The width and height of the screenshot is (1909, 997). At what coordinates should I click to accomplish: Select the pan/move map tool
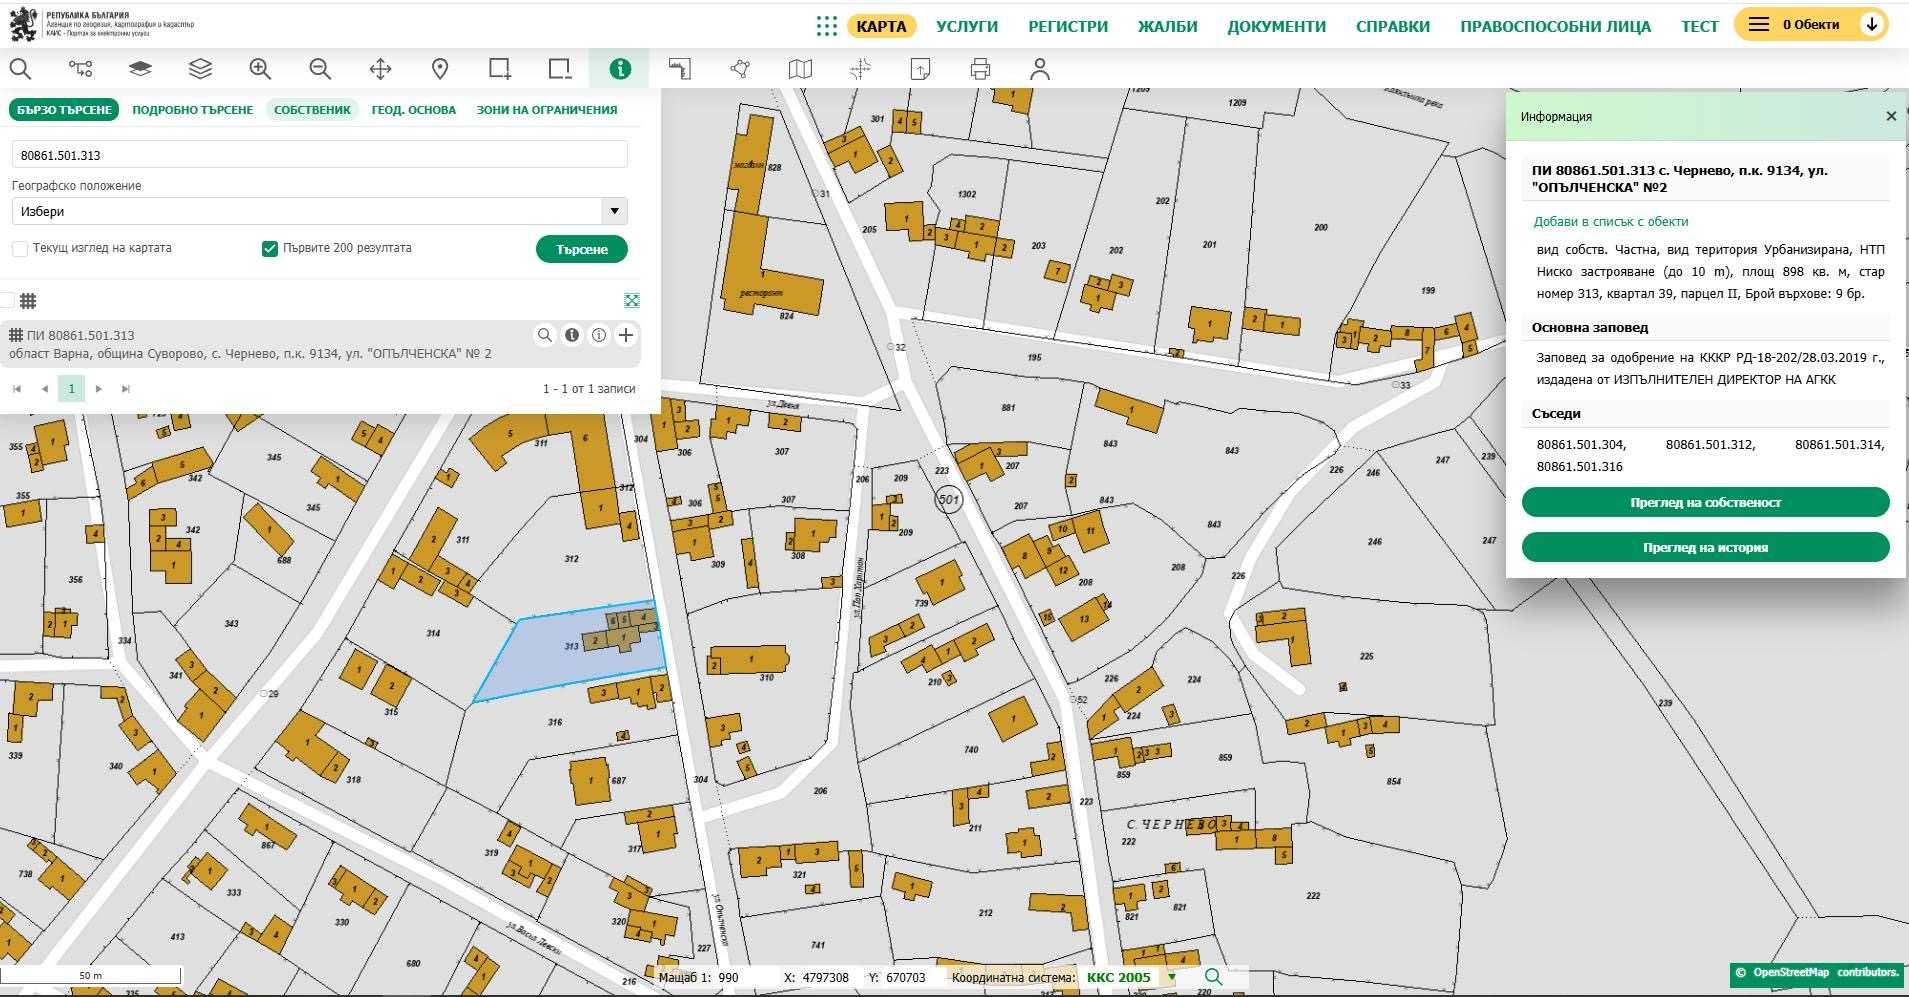[380, 69]
